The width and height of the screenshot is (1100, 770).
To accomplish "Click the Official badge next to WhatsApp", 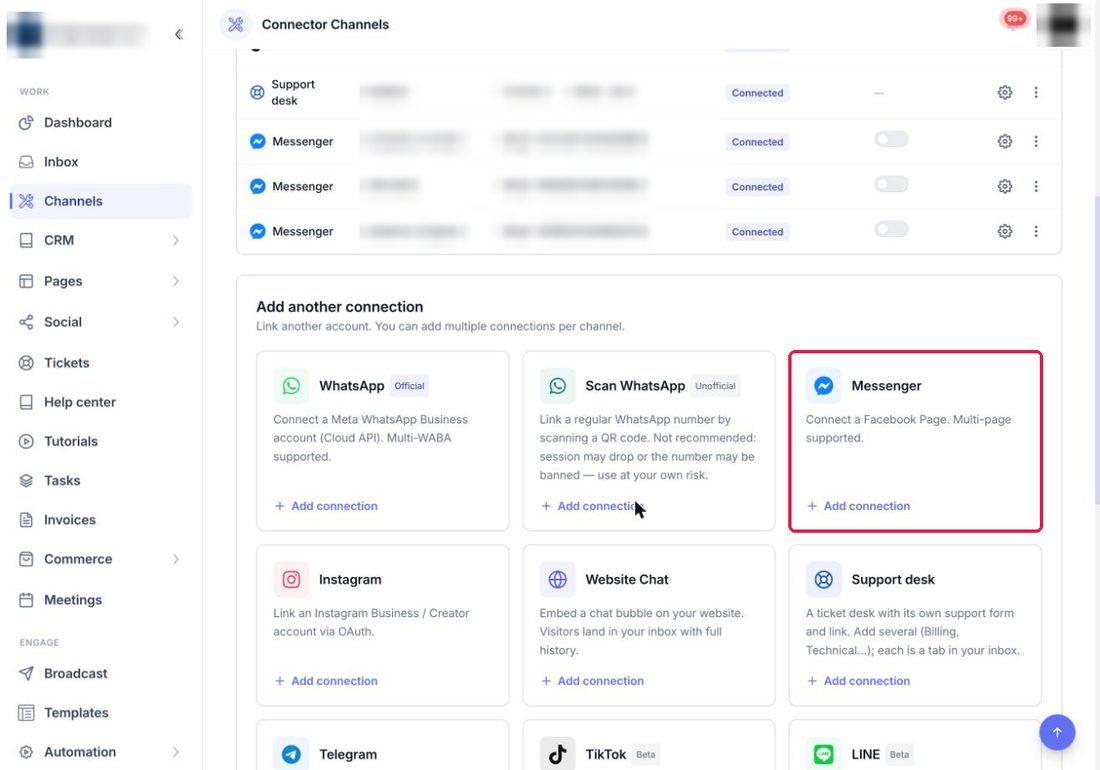I will (x=409, y=386).
